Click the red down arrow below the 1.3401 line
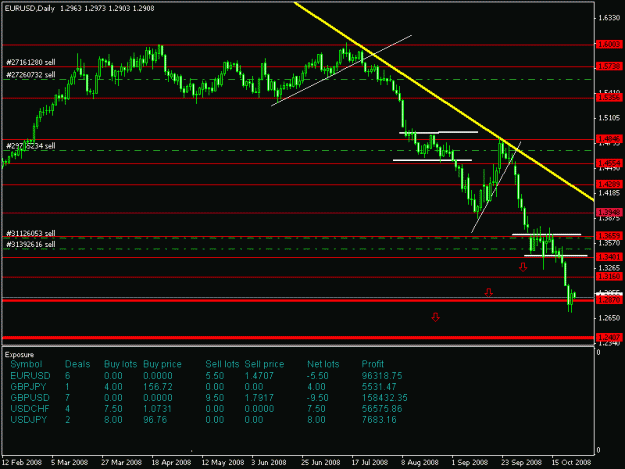 (x=523, y=267)
